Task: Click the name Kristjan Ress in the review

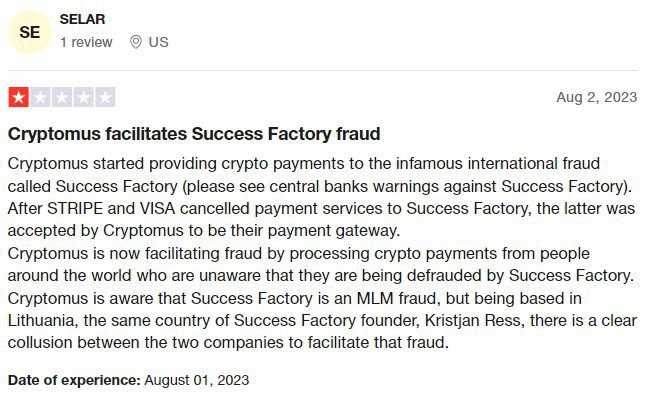Action: [475, 320]
